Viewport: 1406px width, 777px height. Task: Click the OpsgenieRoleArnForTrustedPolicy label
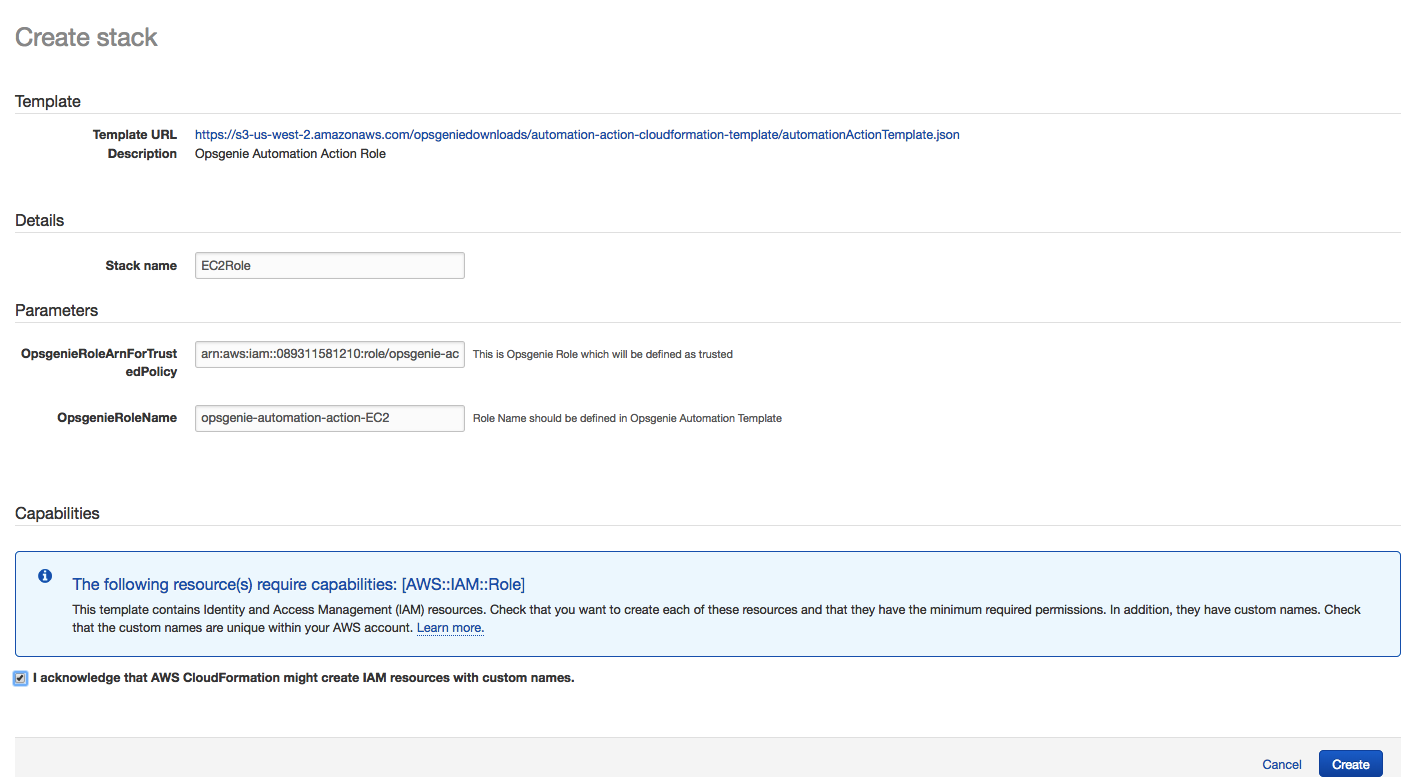[99, 363]
